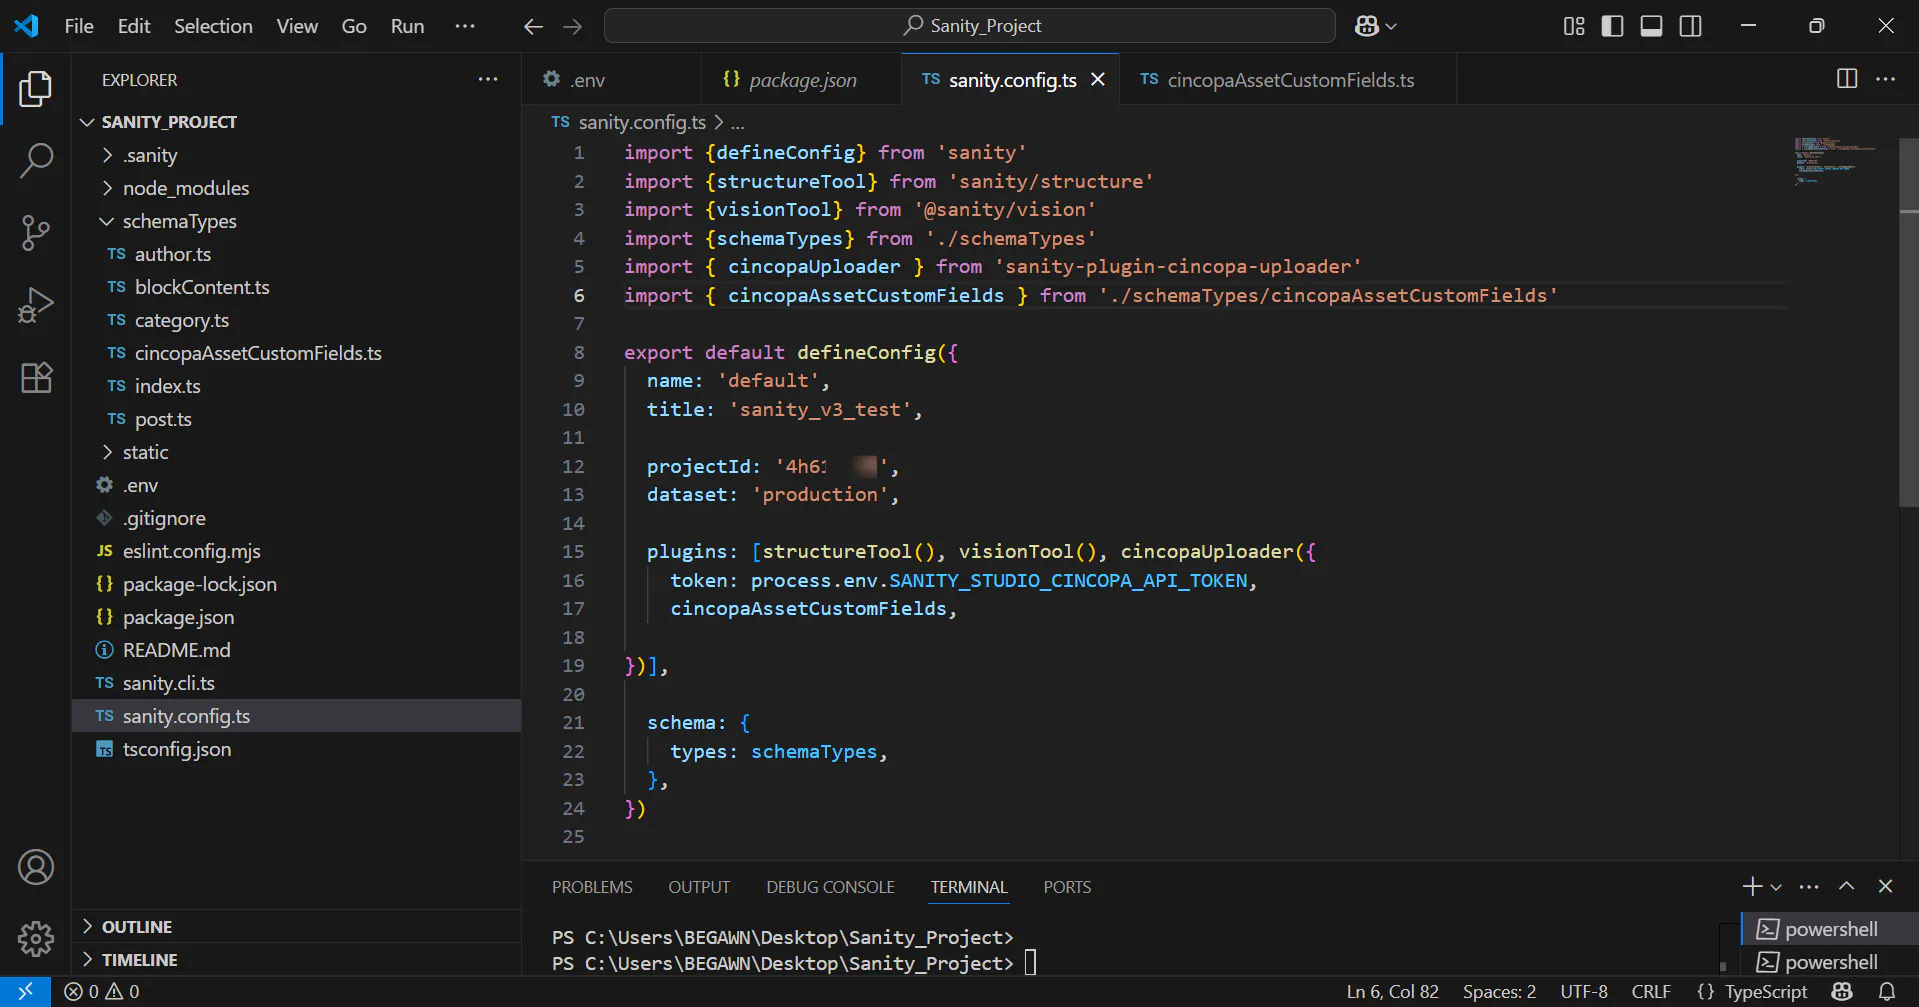
Task: Open Explorer views and more actions
Action: click(488, 79)
